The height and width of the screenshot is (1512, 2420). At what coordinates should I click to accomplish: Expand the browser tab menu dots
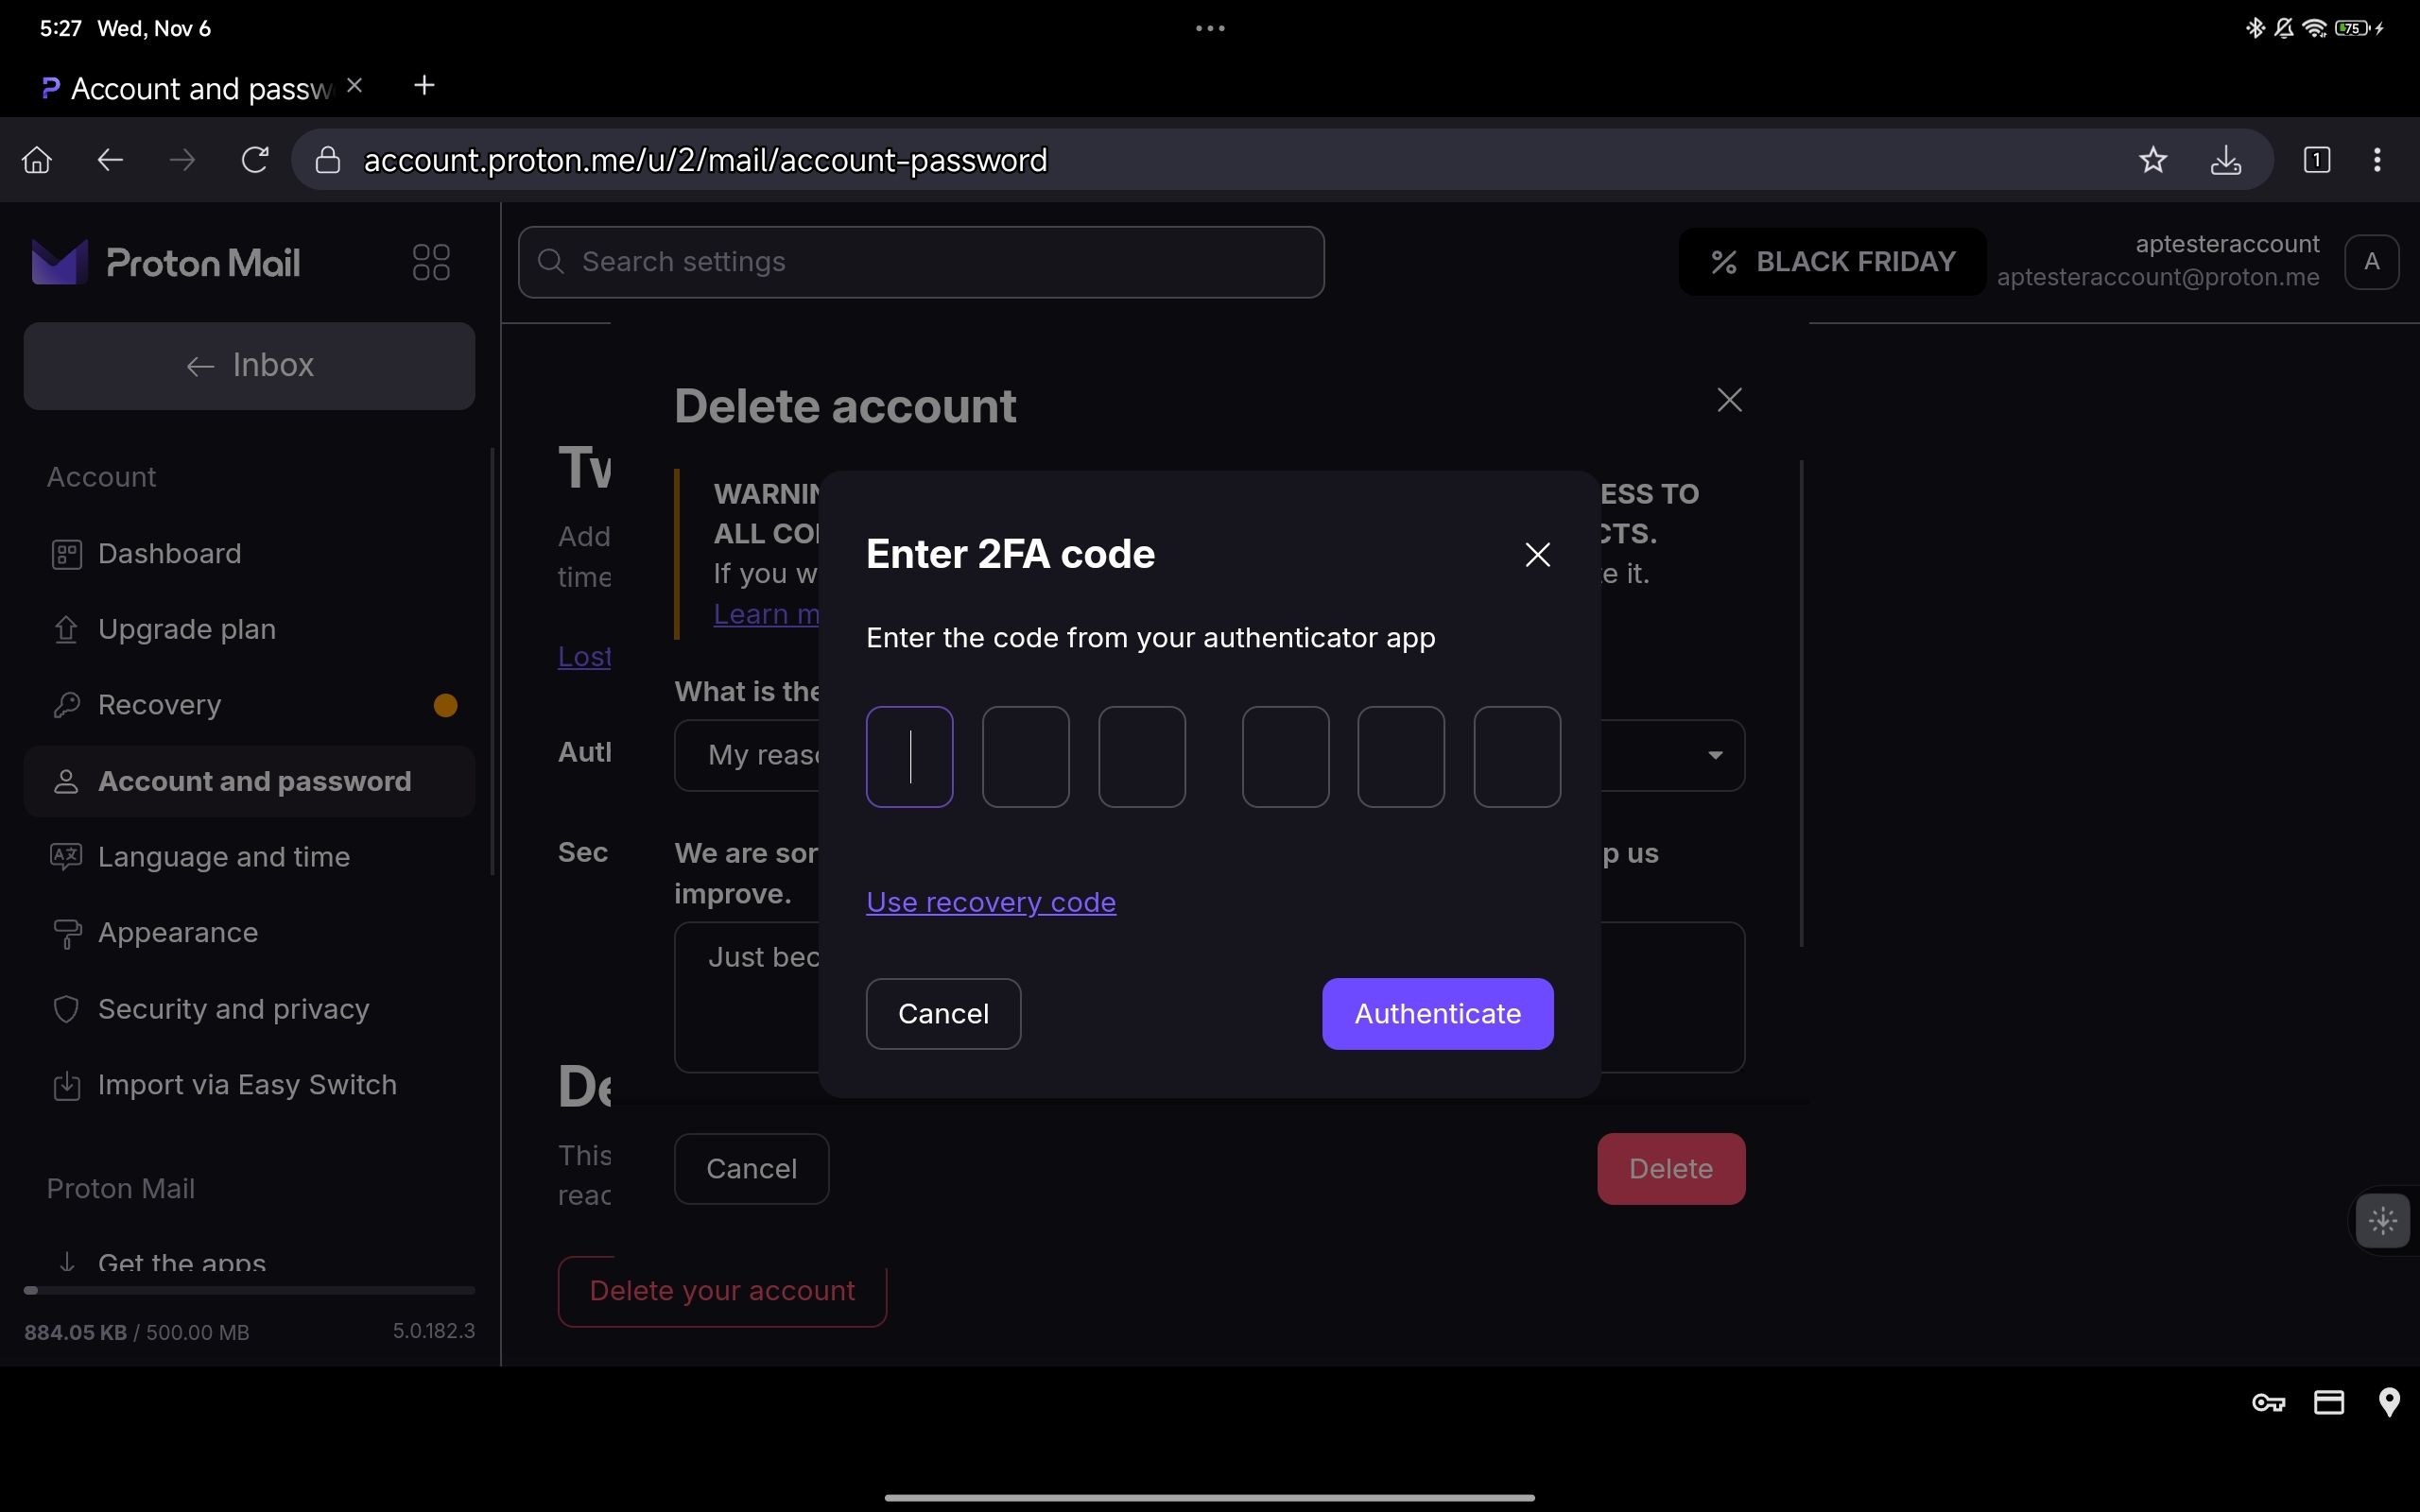coord(1209,26)
